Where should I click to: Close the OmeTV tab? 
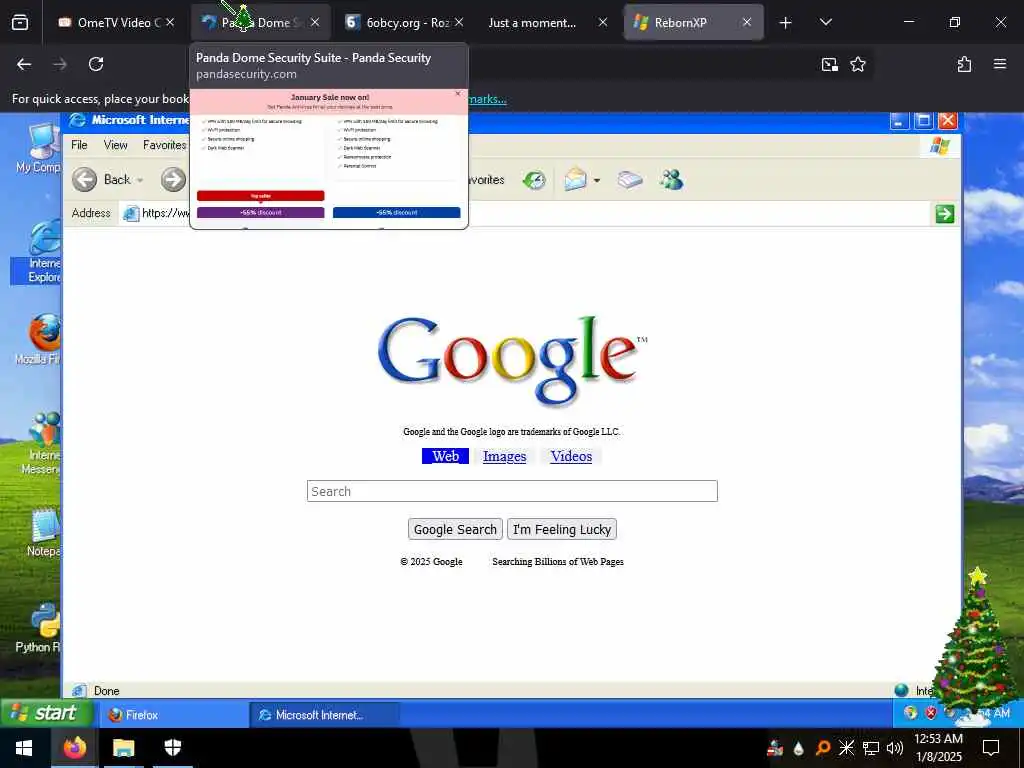coord(170,22)
